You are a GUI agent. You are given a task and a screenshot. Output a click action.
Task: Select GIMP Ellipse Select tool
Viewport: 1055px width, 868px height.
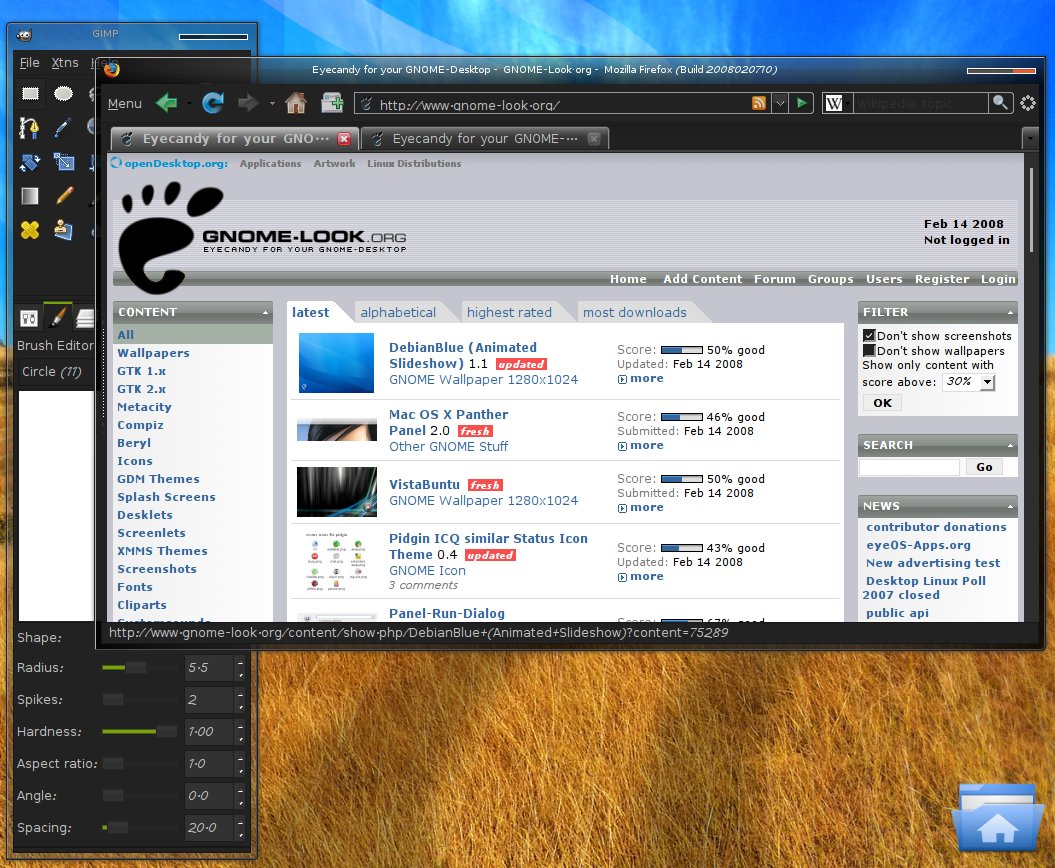[63, 94]
